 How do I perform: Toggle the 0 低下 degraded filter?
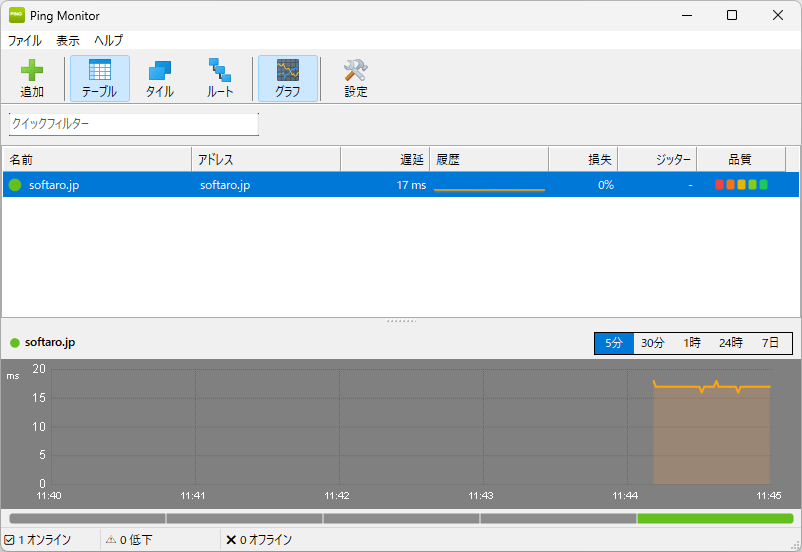point(129,540)
